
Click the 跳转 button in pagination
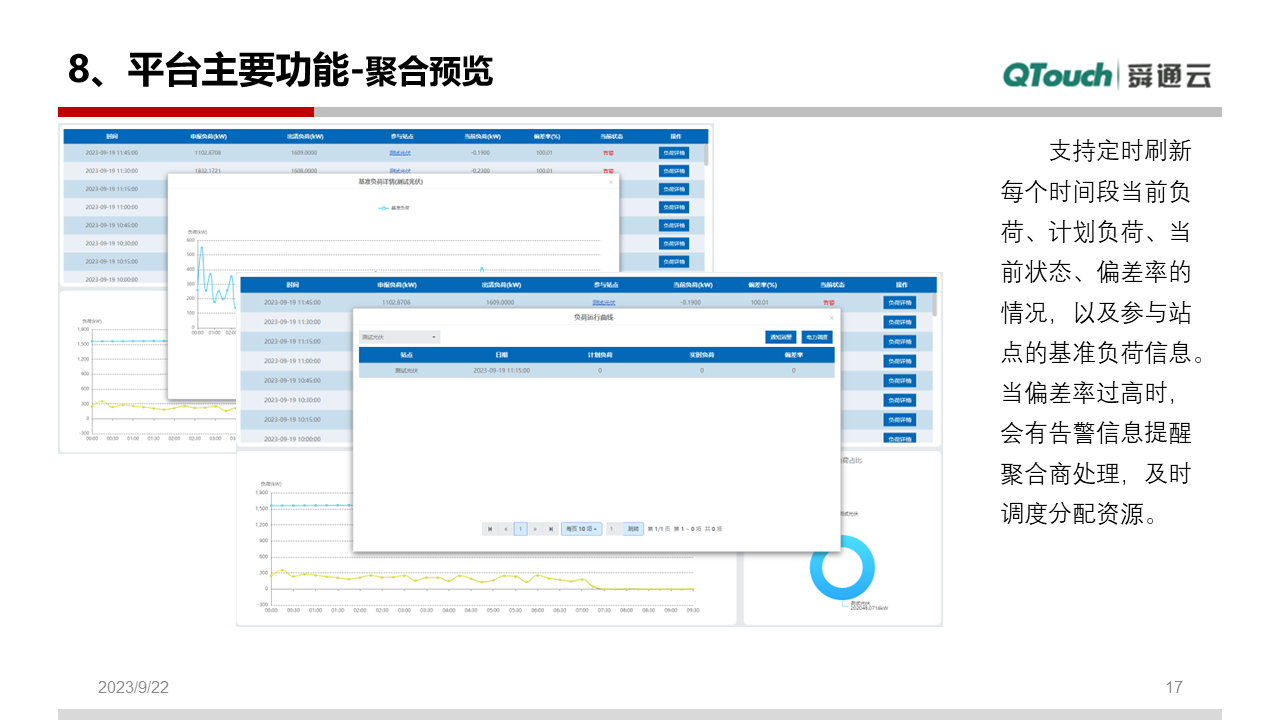(x=633, y=528)
